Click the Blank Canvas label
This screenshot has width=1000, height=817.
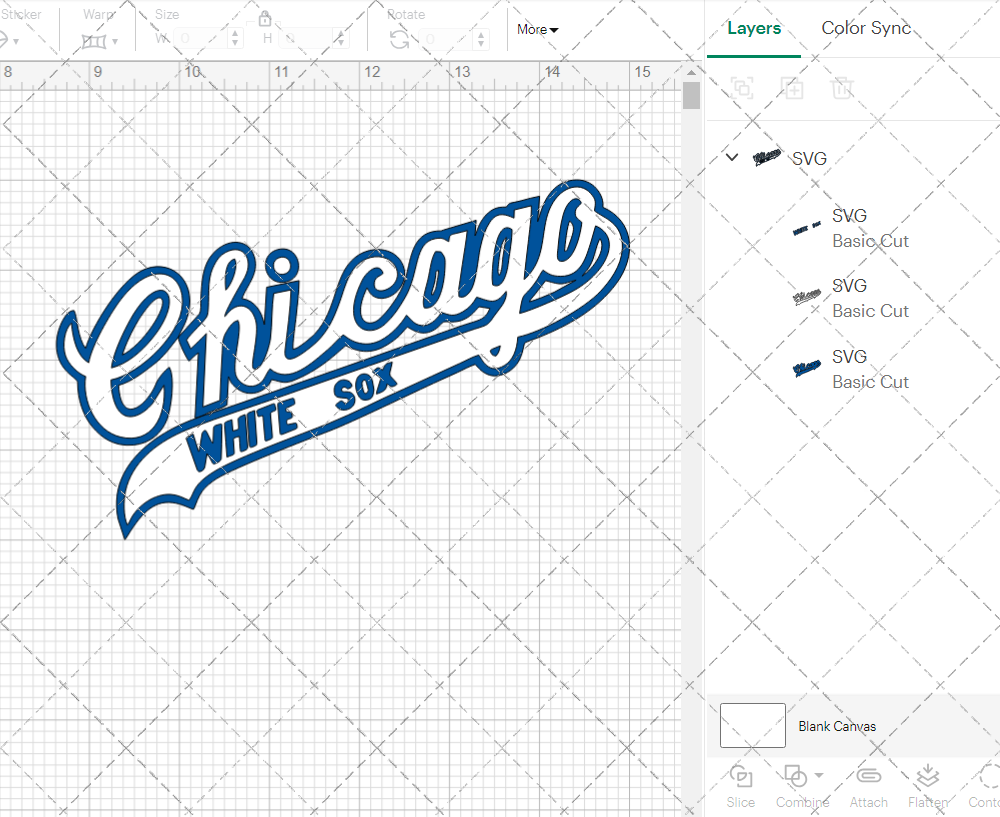point(837,726)
